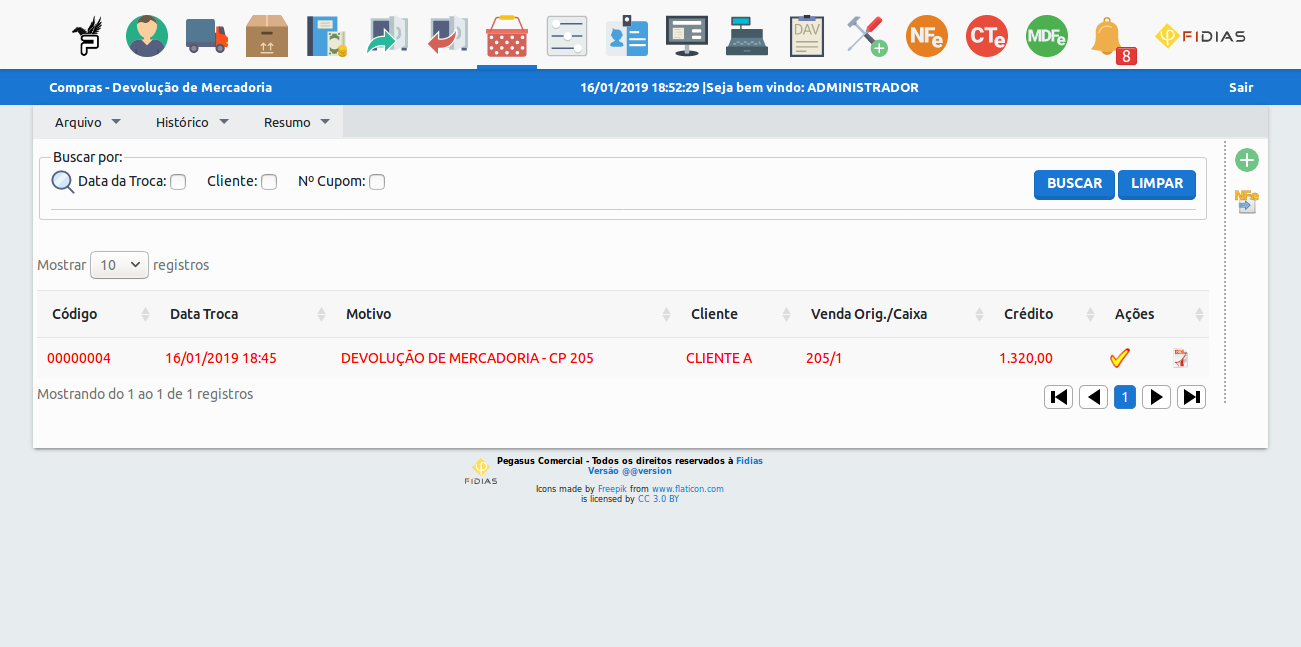Click the yellow checkmark action icon
1301x647 pixels.
(x=1120, y=358)
